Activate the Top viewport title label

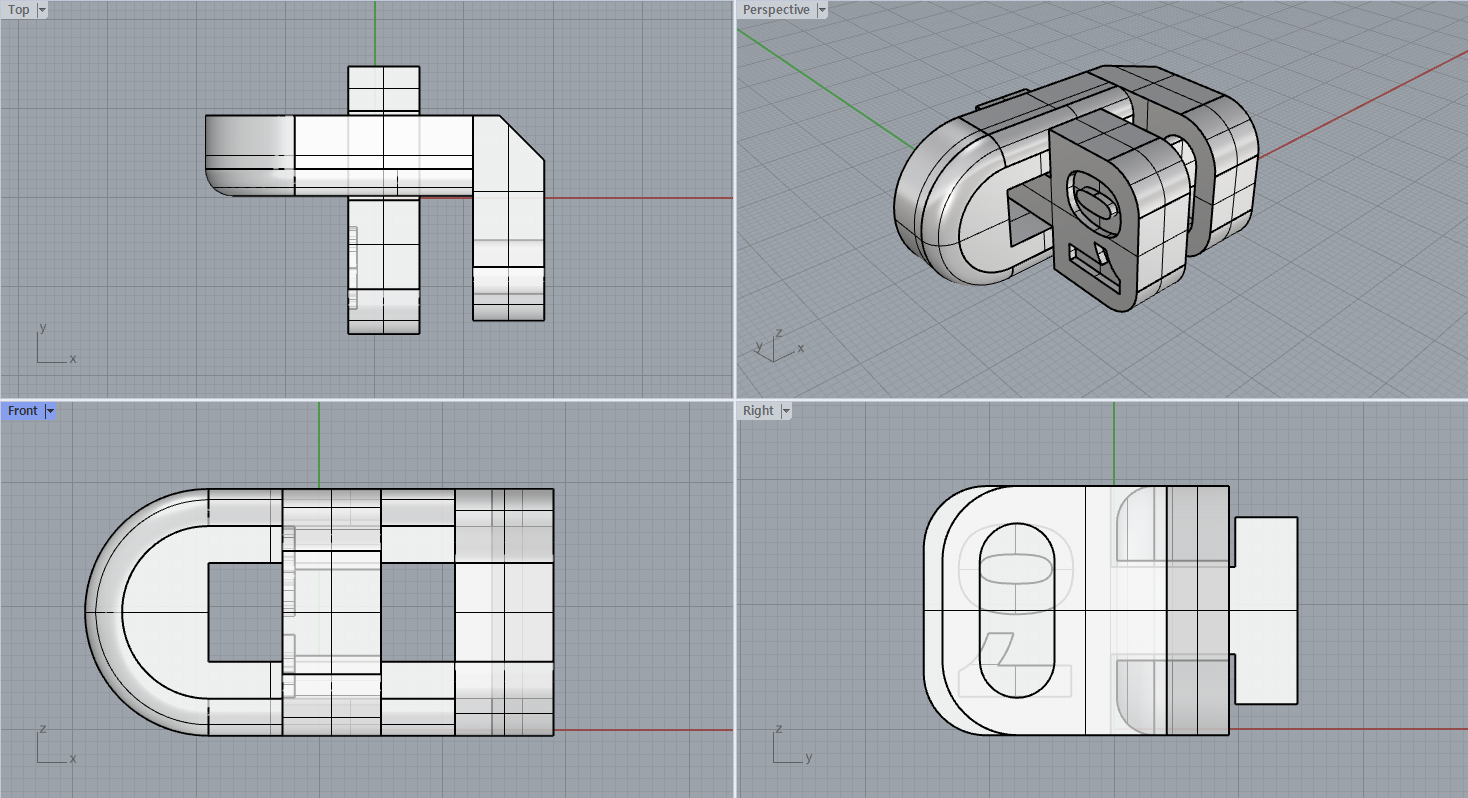(x=19, y=10)
